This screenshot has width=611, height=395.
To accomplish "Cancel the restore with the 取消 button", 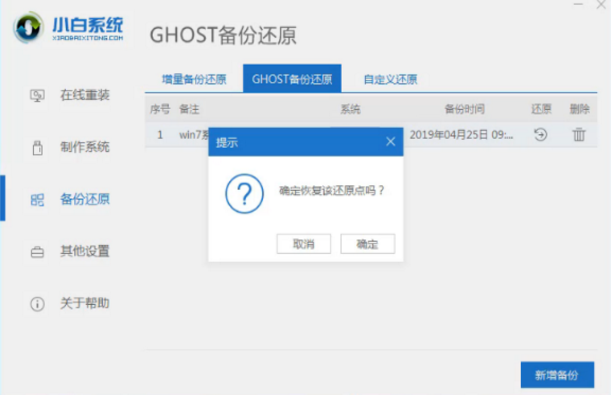I will click(x=304, y=244).
